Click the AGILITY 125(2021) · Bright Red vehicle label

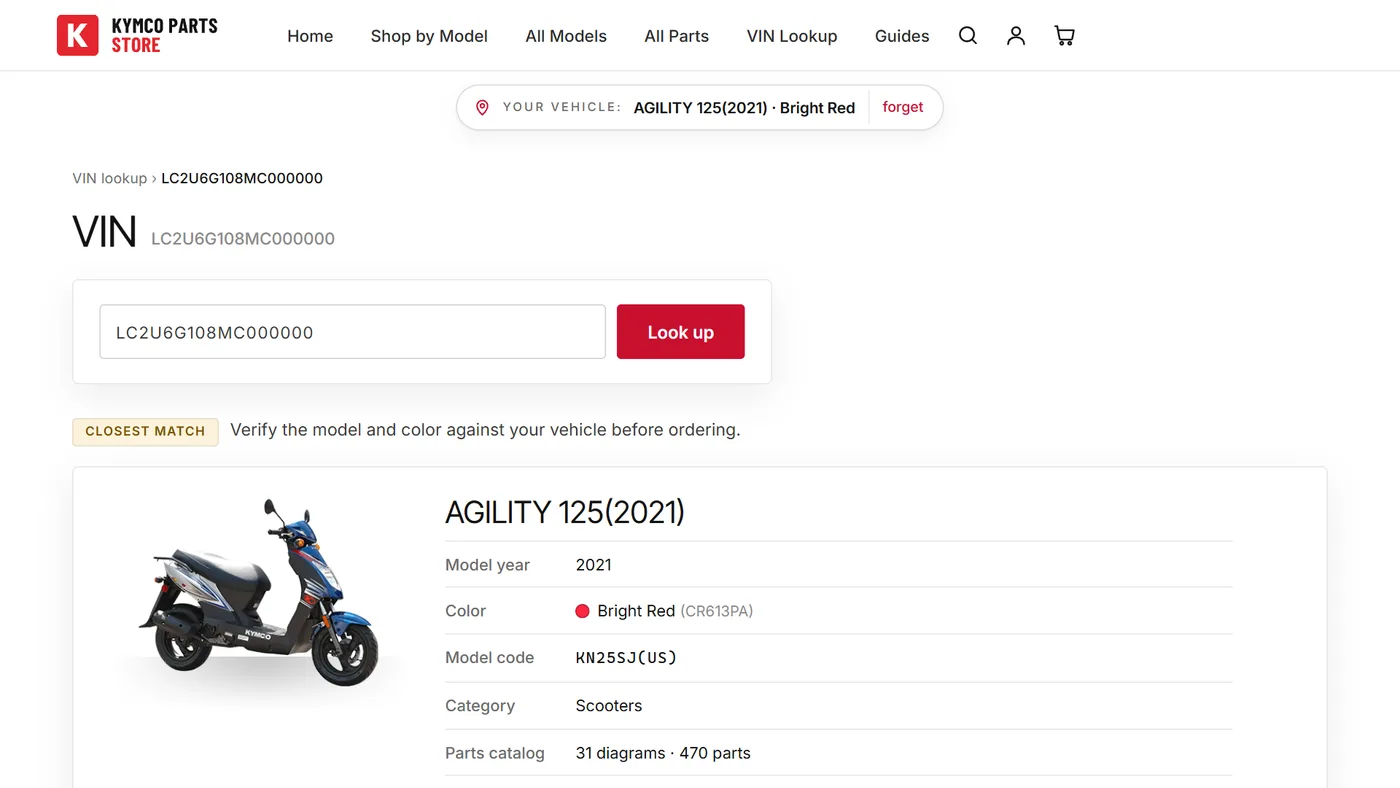coord(744,108)
